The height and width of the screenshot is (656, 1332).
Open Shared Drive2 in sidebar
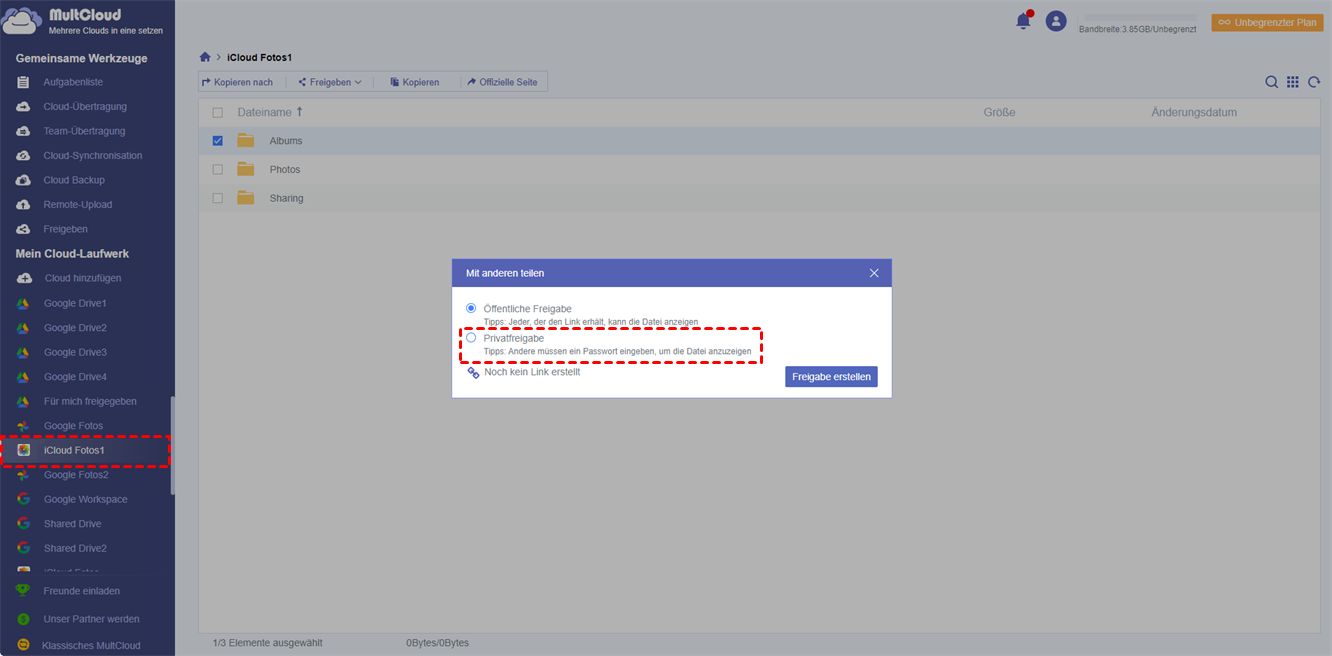(x=75, y=548)
